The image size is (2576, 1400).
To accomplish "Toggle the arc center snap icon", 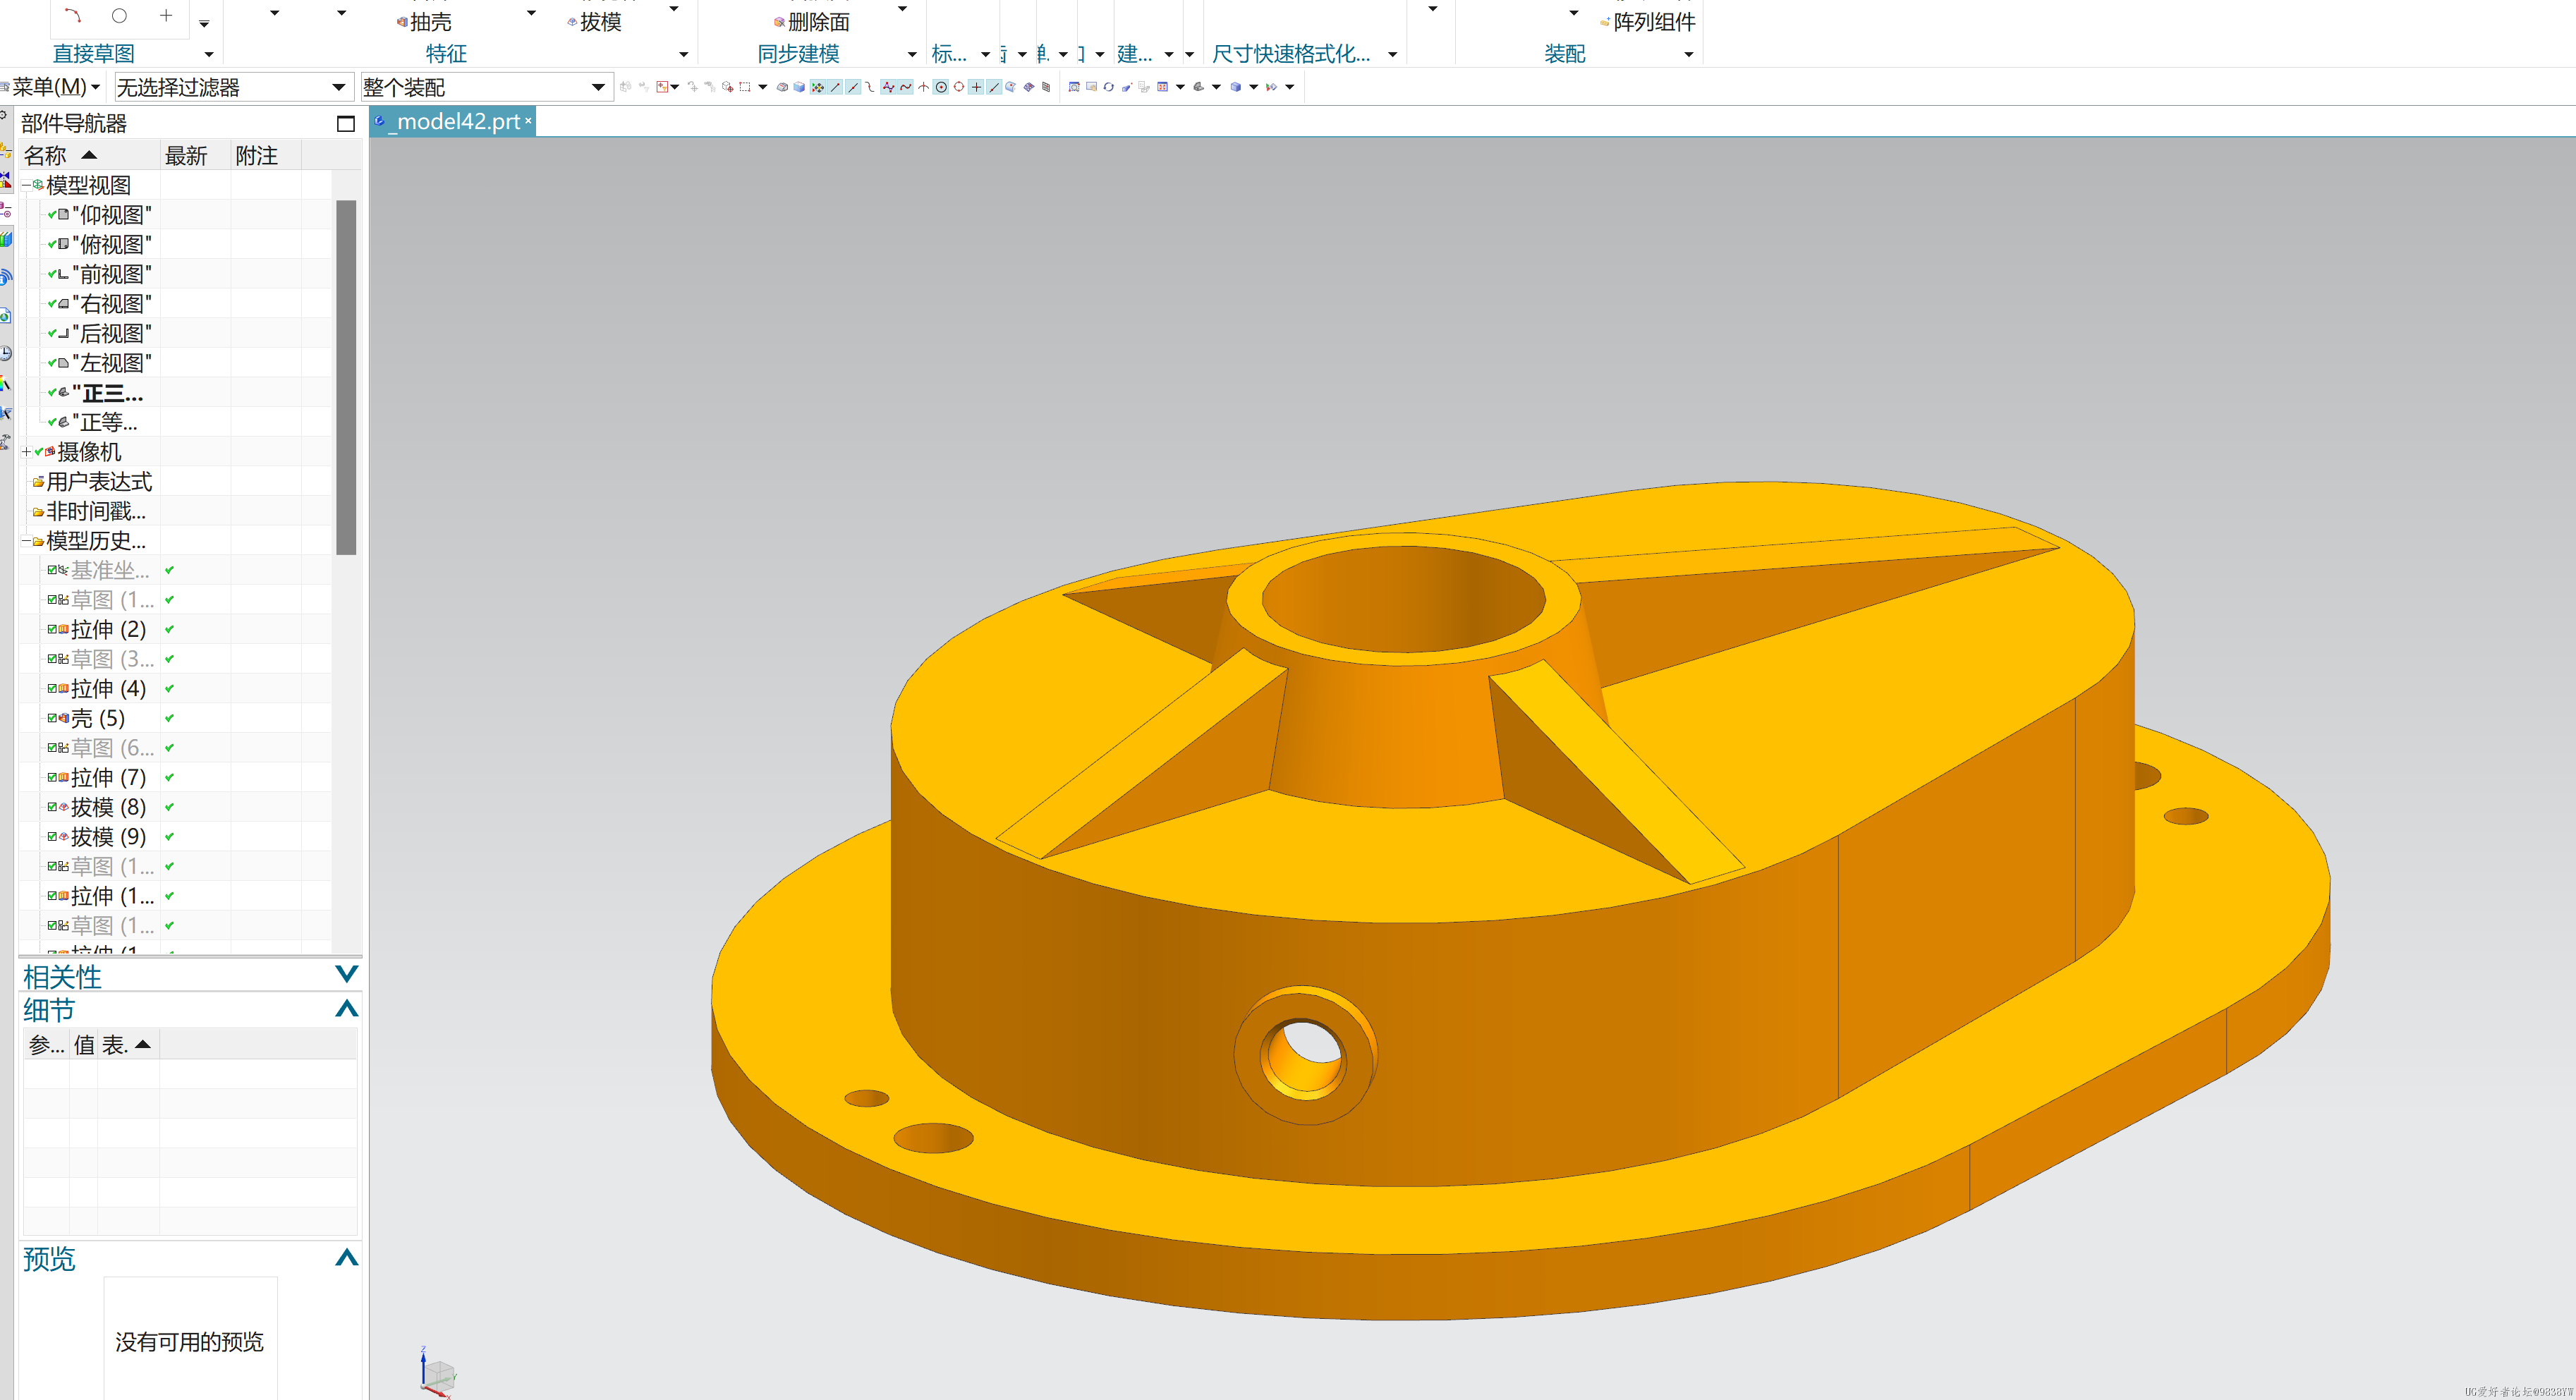I will (941, 87).
